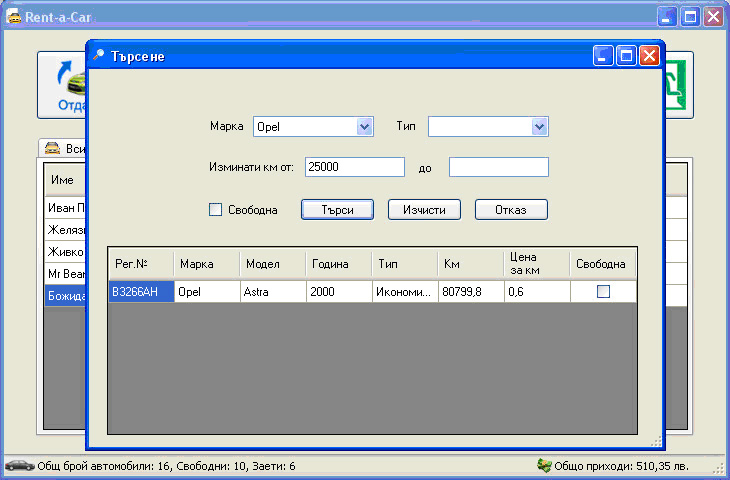The image size is (730, 480).
Task: Click the Търси search button
Action: tap(337, 210)
